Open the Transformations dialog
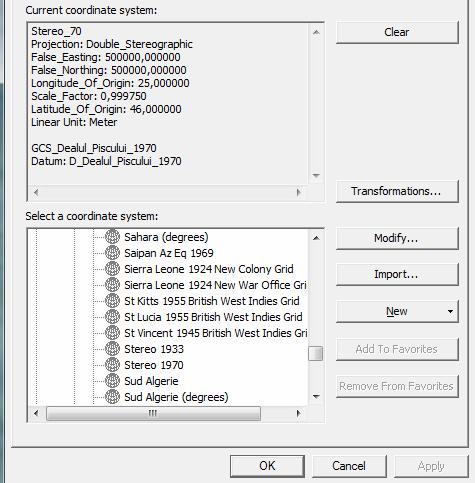Image resolution: width=475 pixels, height=483 pixels. [x=397, y=191]
